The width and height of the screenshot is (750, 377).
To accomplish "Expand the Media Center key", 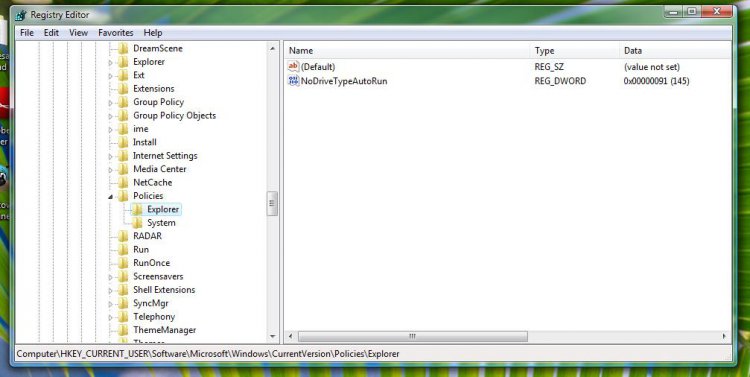I will click(110, 169).
